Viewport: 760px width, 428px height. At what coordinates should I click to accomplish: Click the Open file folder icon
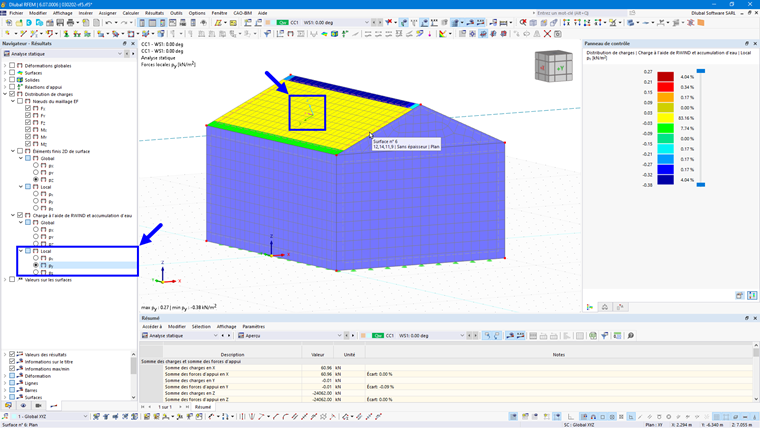point(19,23)
